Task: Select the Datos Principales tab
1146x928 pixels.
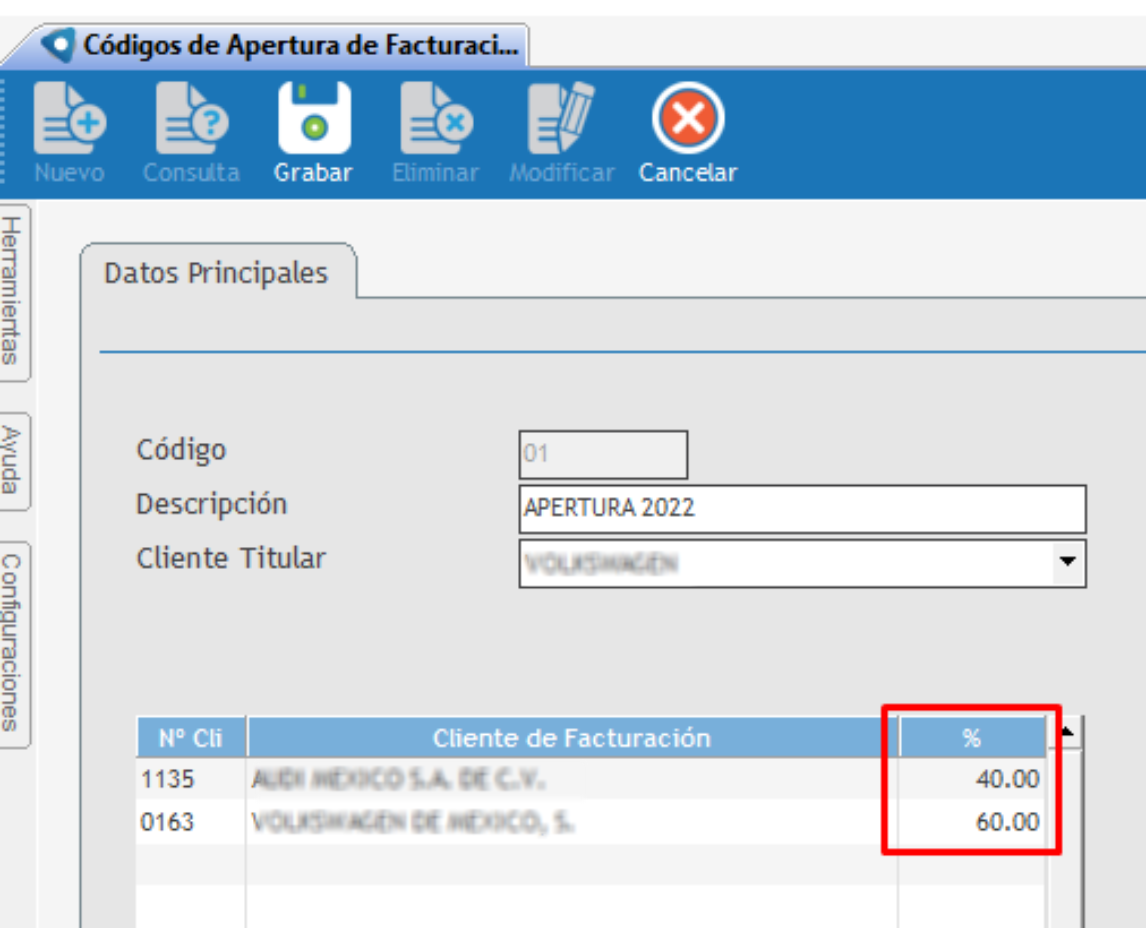Action: (x=216, y=273)
